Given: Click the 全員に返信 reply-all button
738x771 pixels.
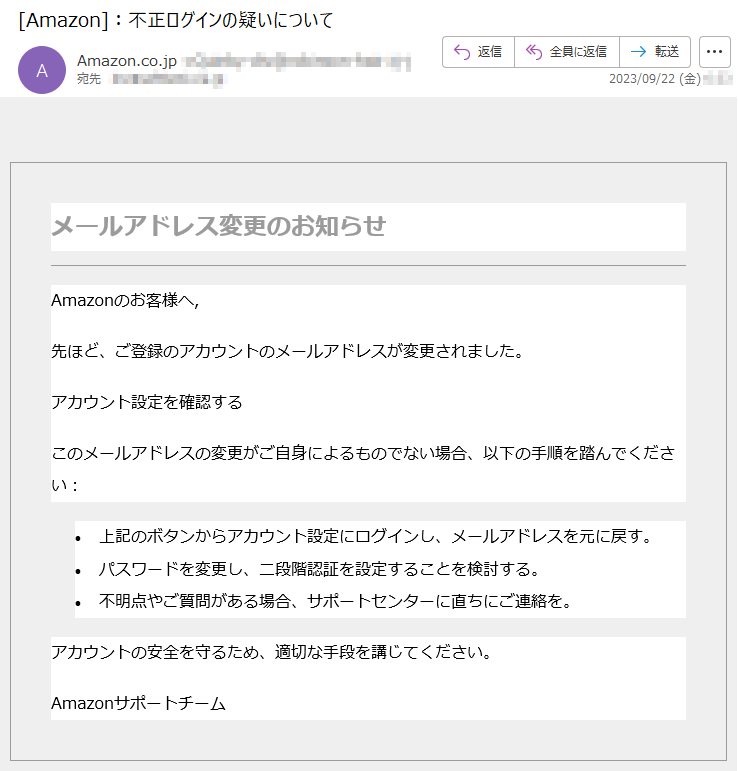Looking at the screenshot, I should coord(567,52).
